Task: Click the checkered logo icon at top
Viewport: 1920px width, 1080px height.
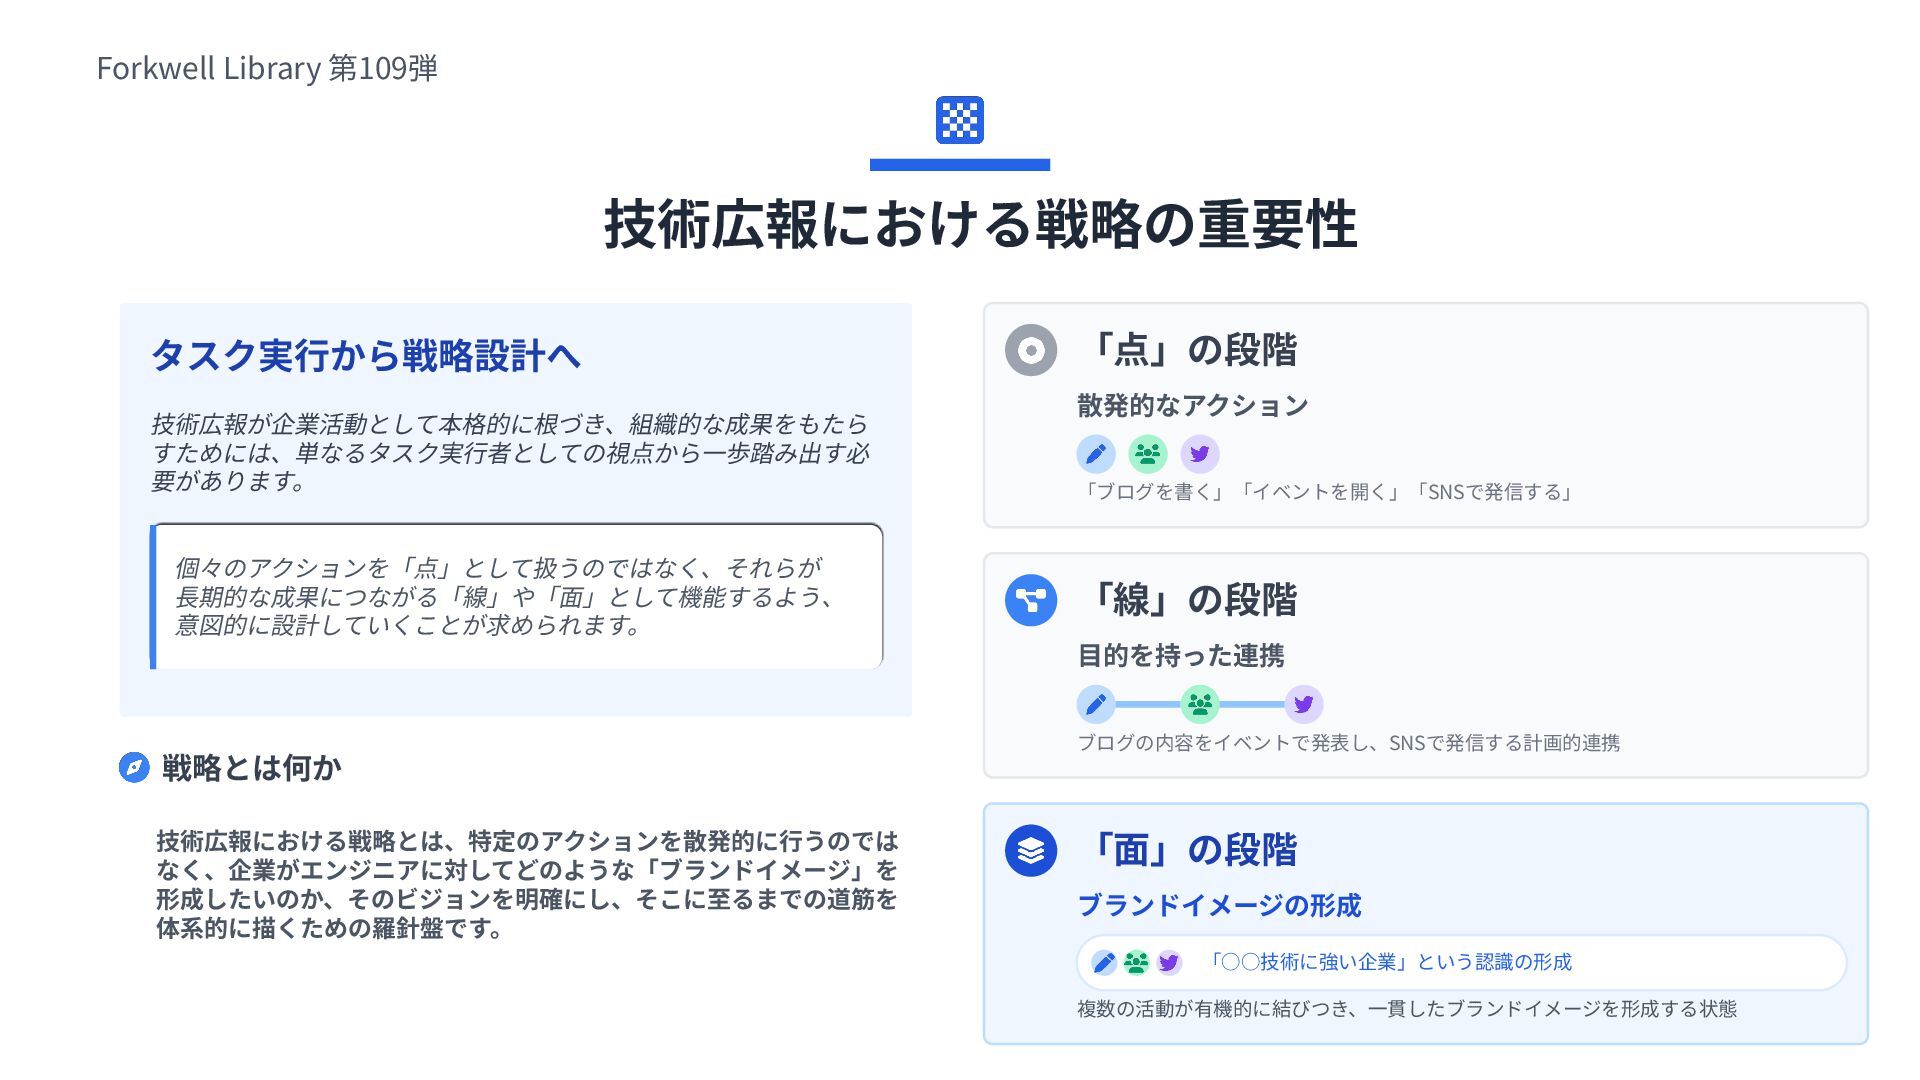Action: tap(959, 120)
